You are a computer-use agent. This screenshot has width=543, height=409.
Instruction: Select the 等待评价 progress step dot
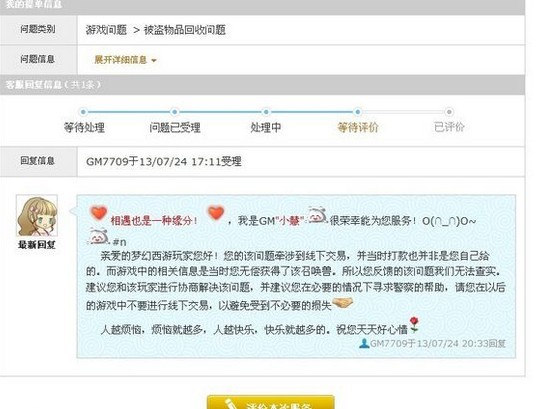[357, 112]
